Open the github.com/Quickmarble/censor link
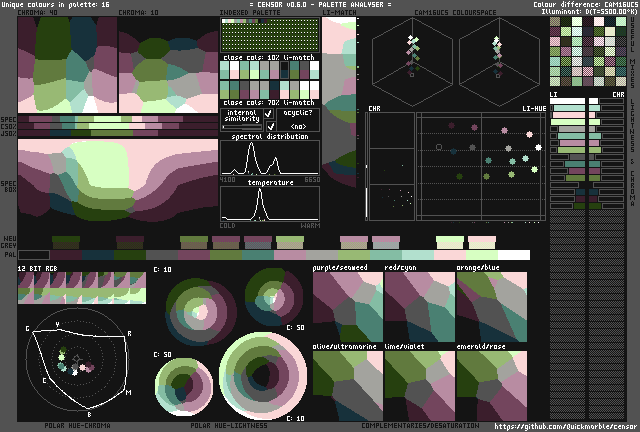Viewport: 640px width, 432px height. (566, 427)
